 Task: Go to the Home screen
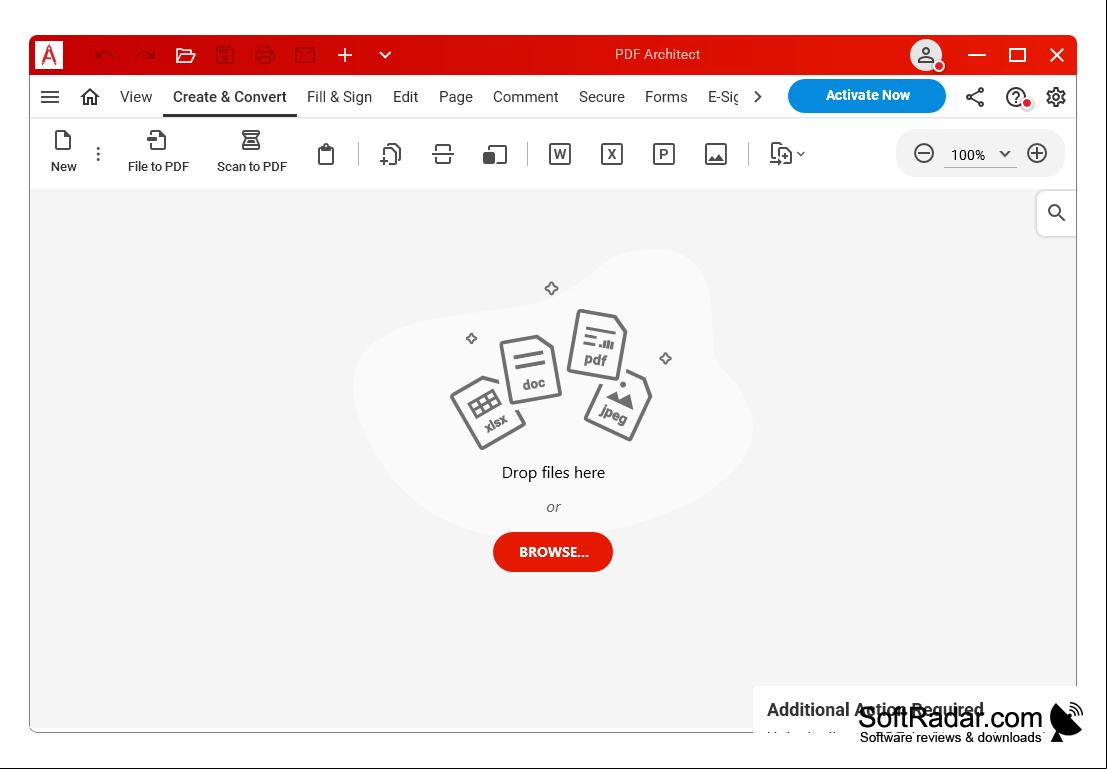[x=90, y=97]
